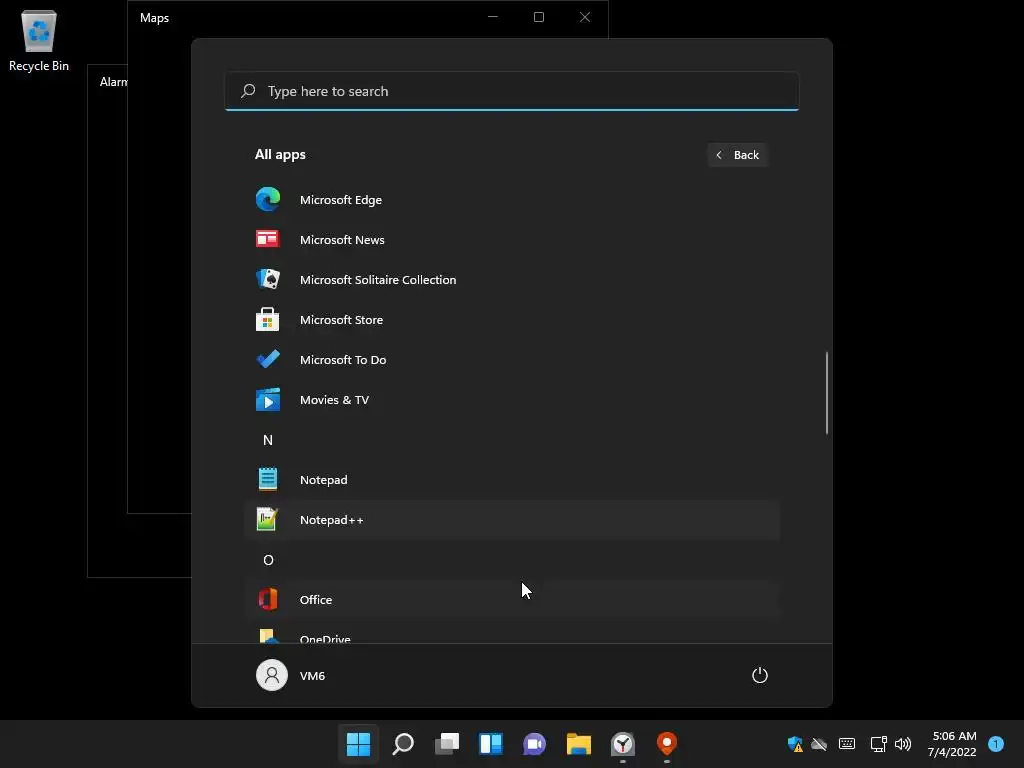The width and height of the screenshot is (1024, 768).
Task: Open Windows Security tray icon
Action: (795, 744)
